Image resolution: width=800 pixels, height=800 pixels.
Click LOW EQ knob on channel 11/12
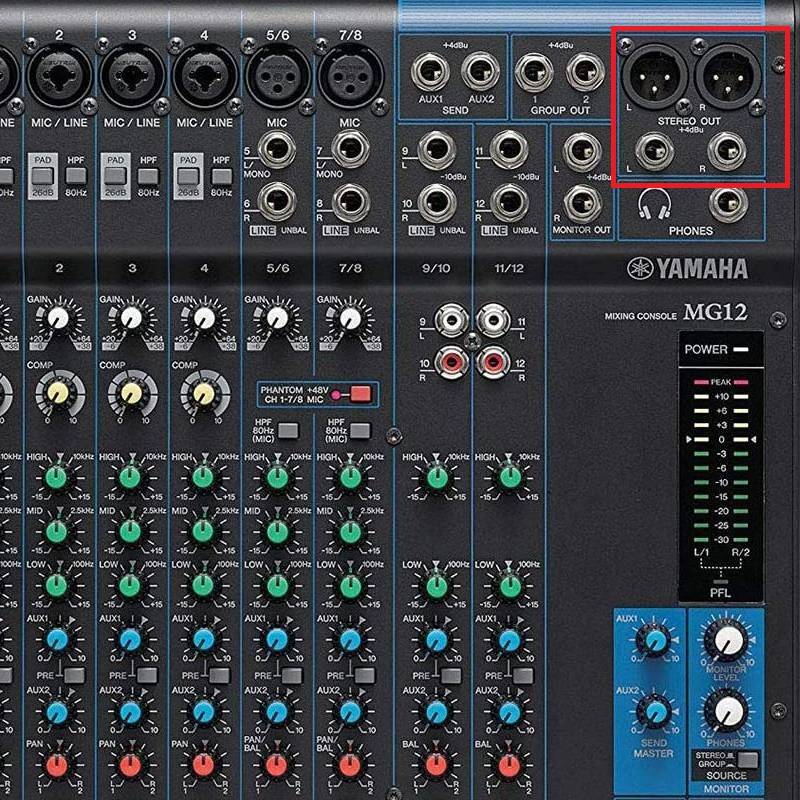(510, 586)
